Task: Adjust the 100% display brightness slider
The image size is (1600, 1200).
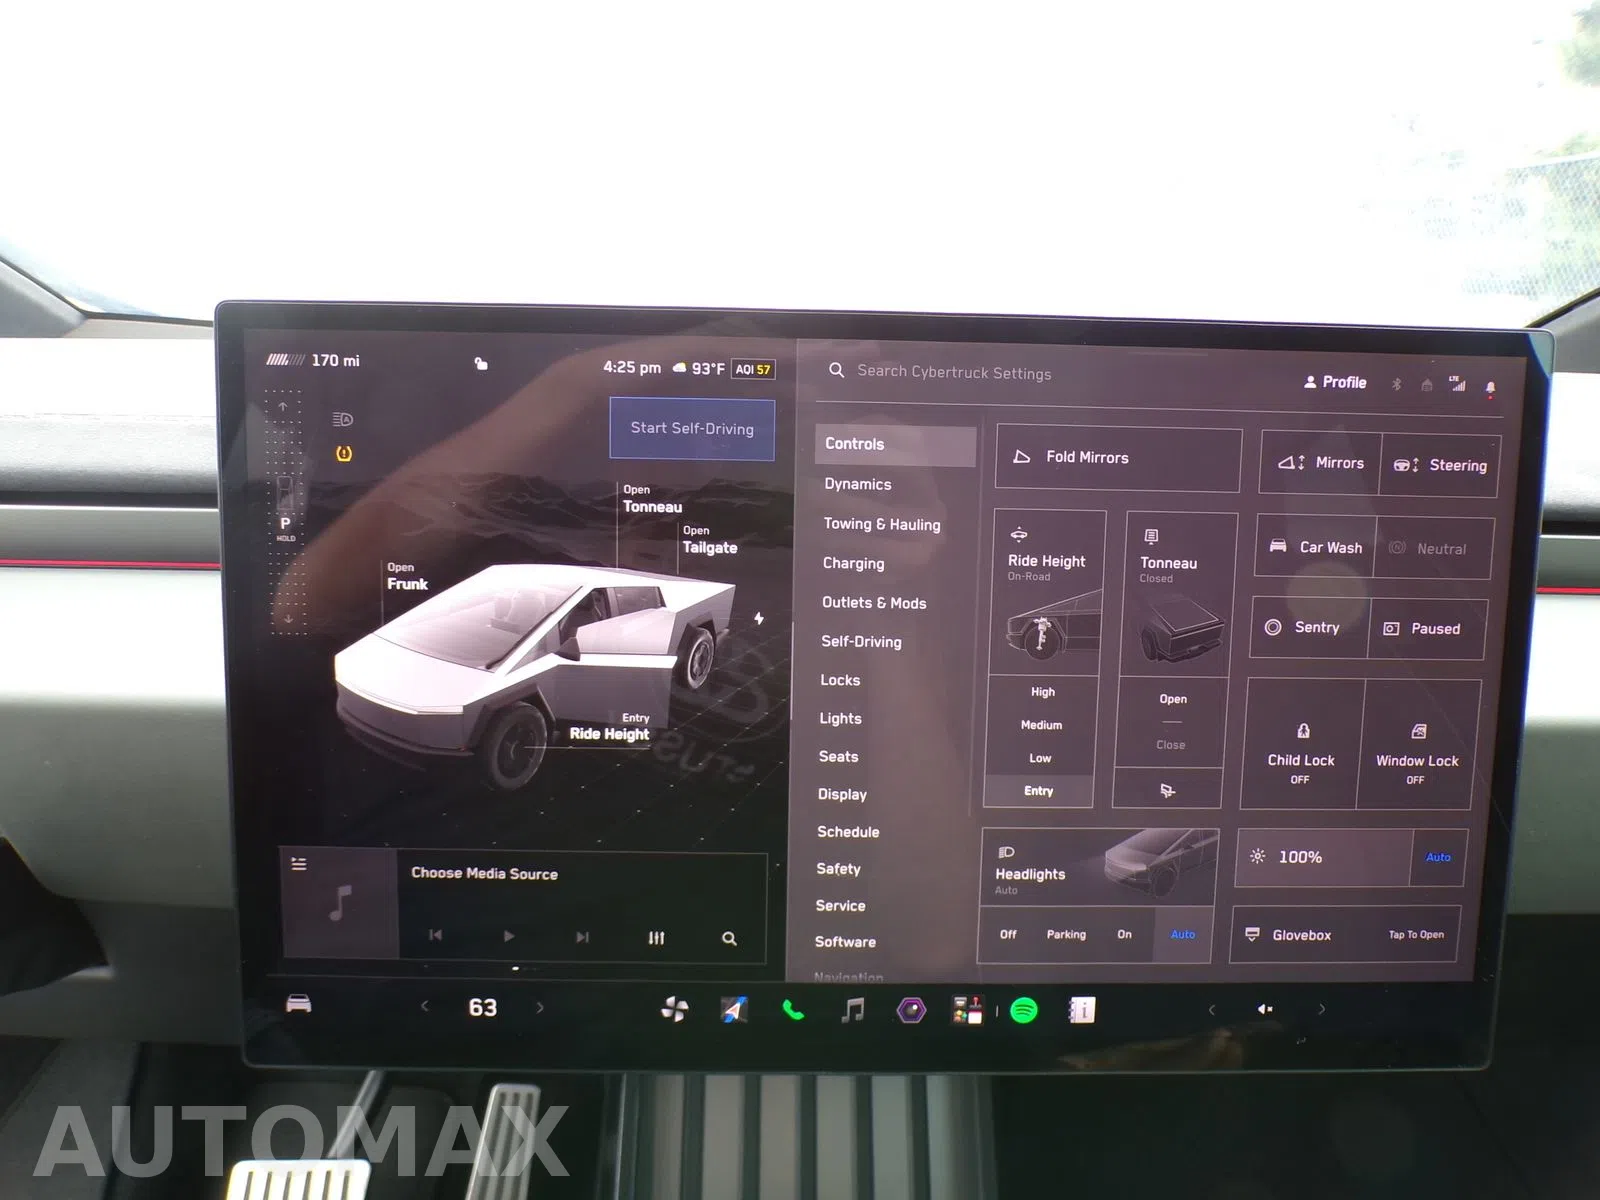Action: [x=1323, y=857]
